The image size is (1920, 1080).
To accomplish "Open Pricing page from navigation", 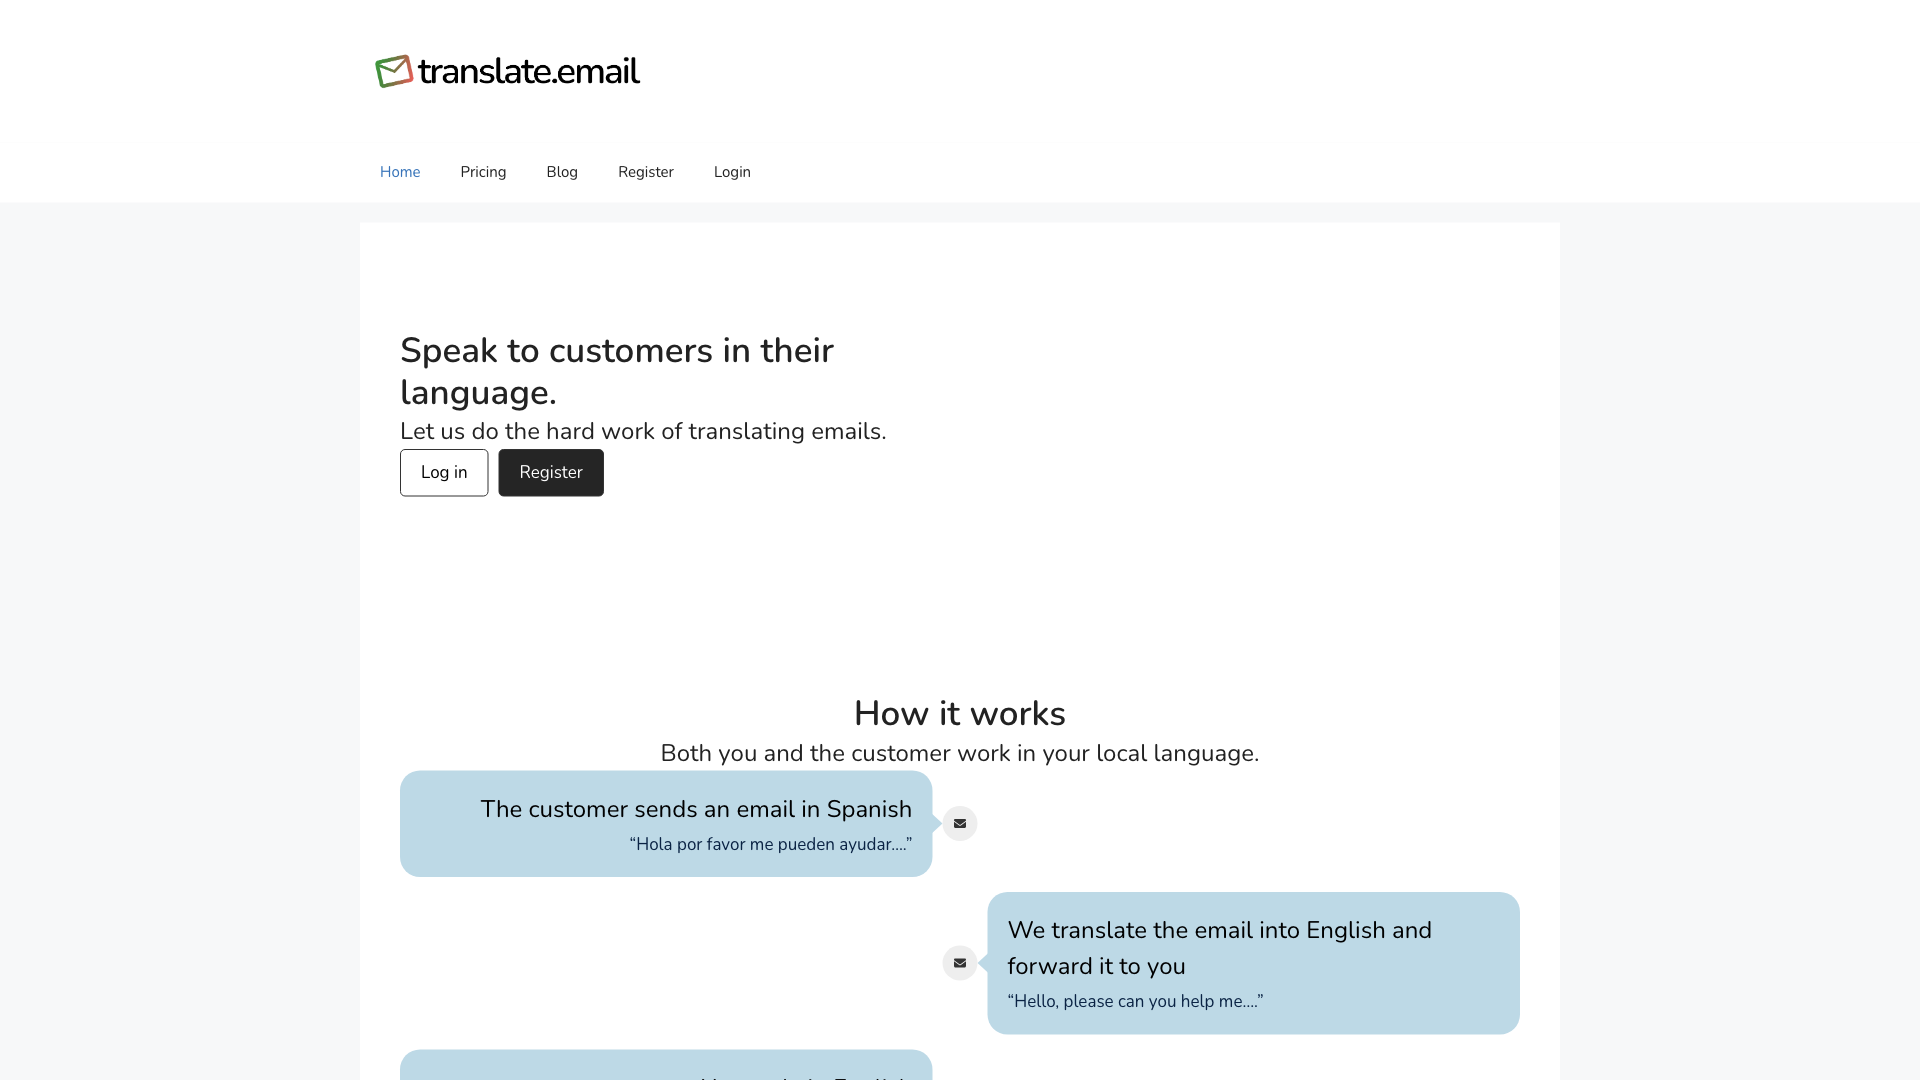I will 483,171.
